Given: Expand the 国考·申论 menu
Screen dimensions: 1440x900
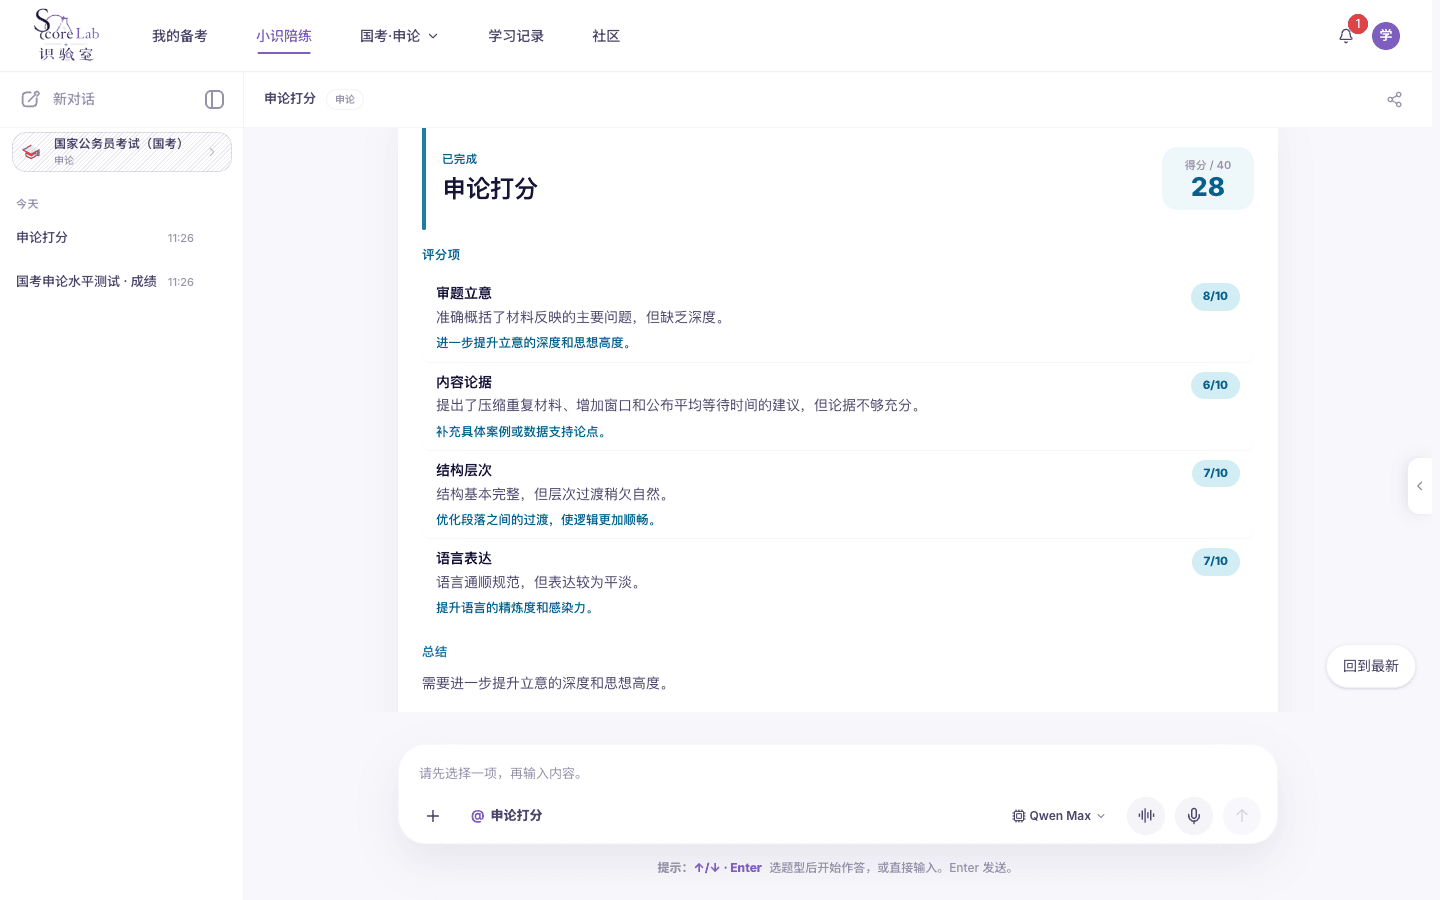Looking at the screenshot, I should 399,36.
